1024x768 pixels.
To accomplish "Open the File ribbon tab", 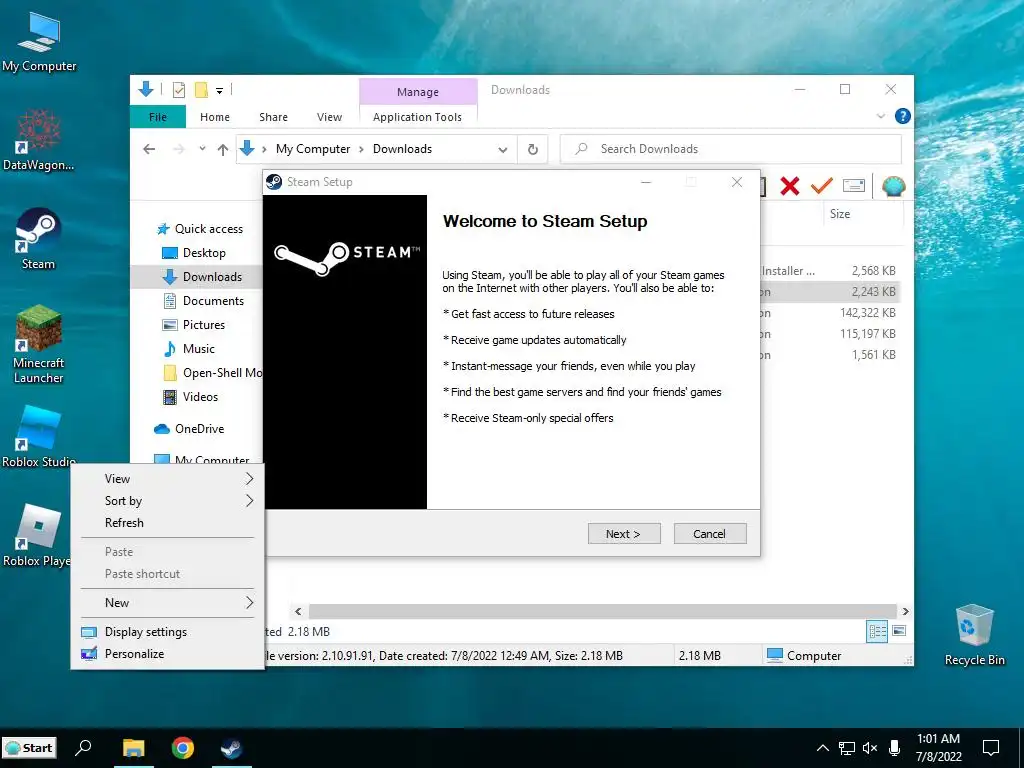I will click(x=158, y=117).
